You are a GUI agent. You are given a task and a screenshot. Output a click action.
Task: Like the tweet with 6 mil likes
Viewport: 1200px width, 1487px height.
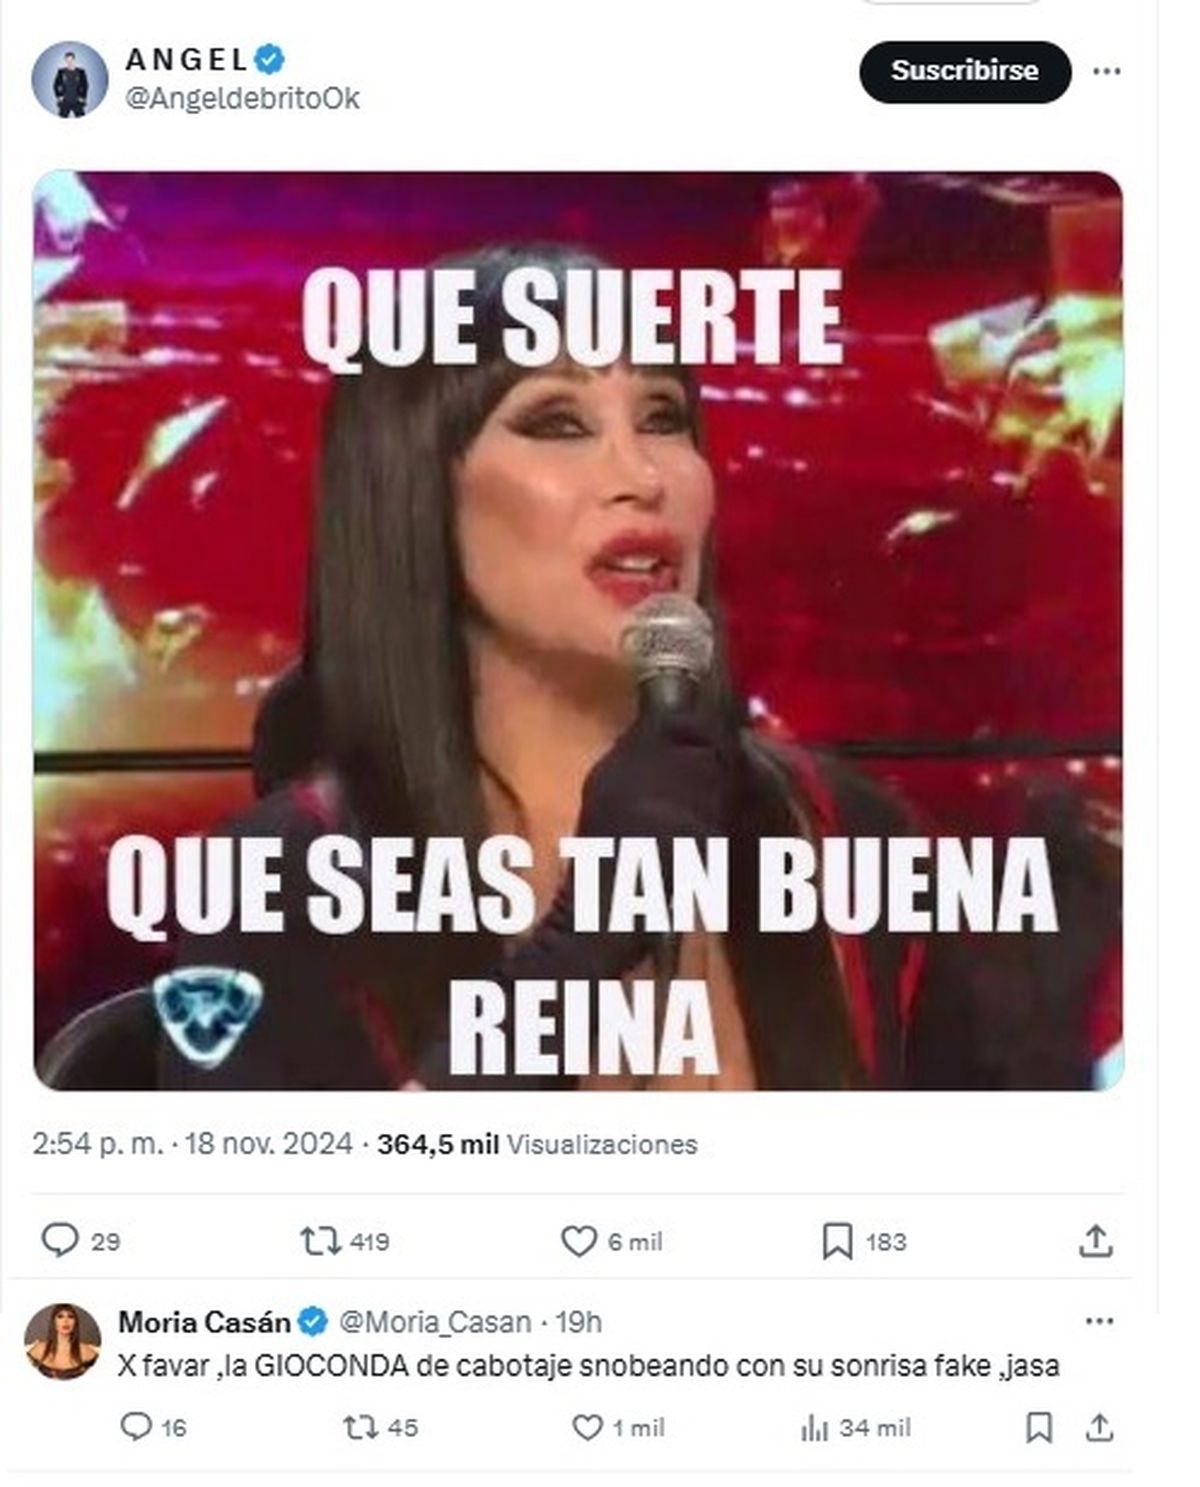578,1241
